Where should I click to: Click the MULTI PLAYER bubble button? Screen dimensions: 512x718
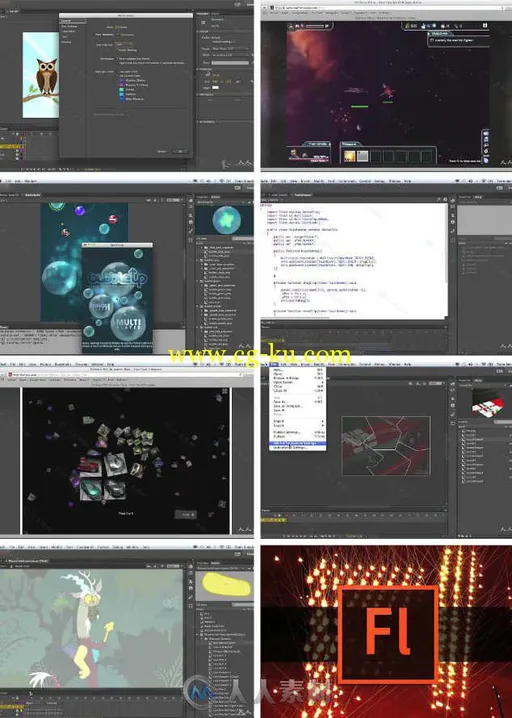pos(129,321)
